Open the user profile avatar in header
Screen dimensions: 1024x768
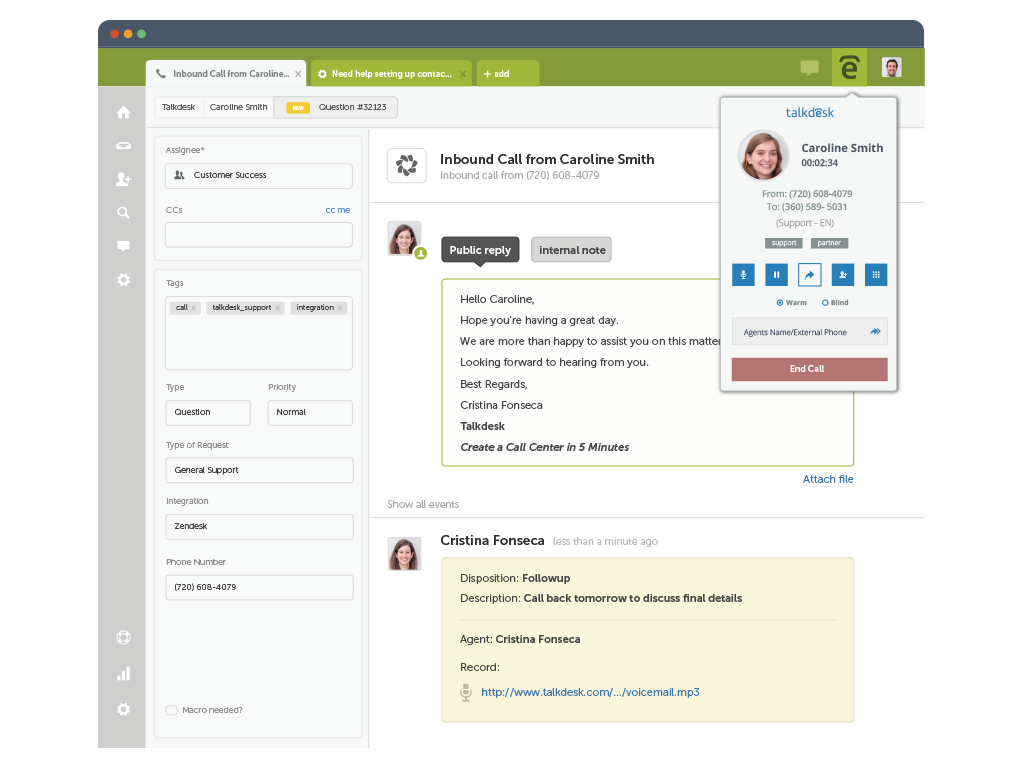891,67
